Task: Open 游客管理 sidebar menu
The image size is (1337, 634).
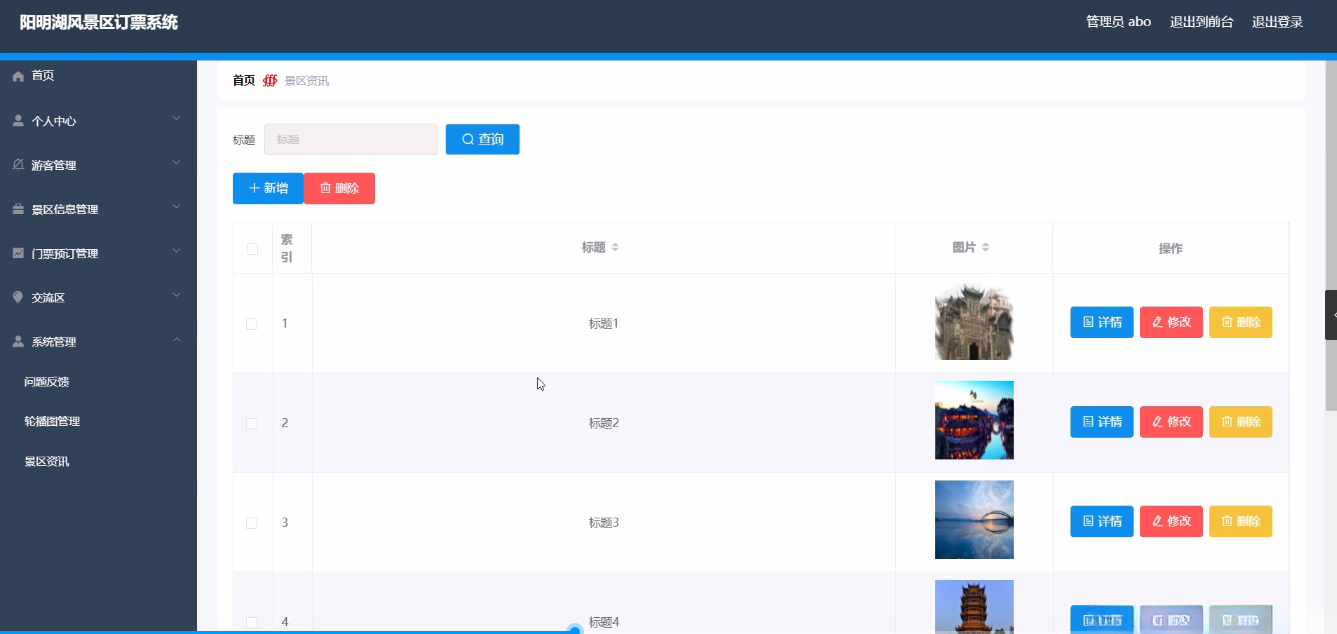Action: pyautogui.click(x=98, y=165)
